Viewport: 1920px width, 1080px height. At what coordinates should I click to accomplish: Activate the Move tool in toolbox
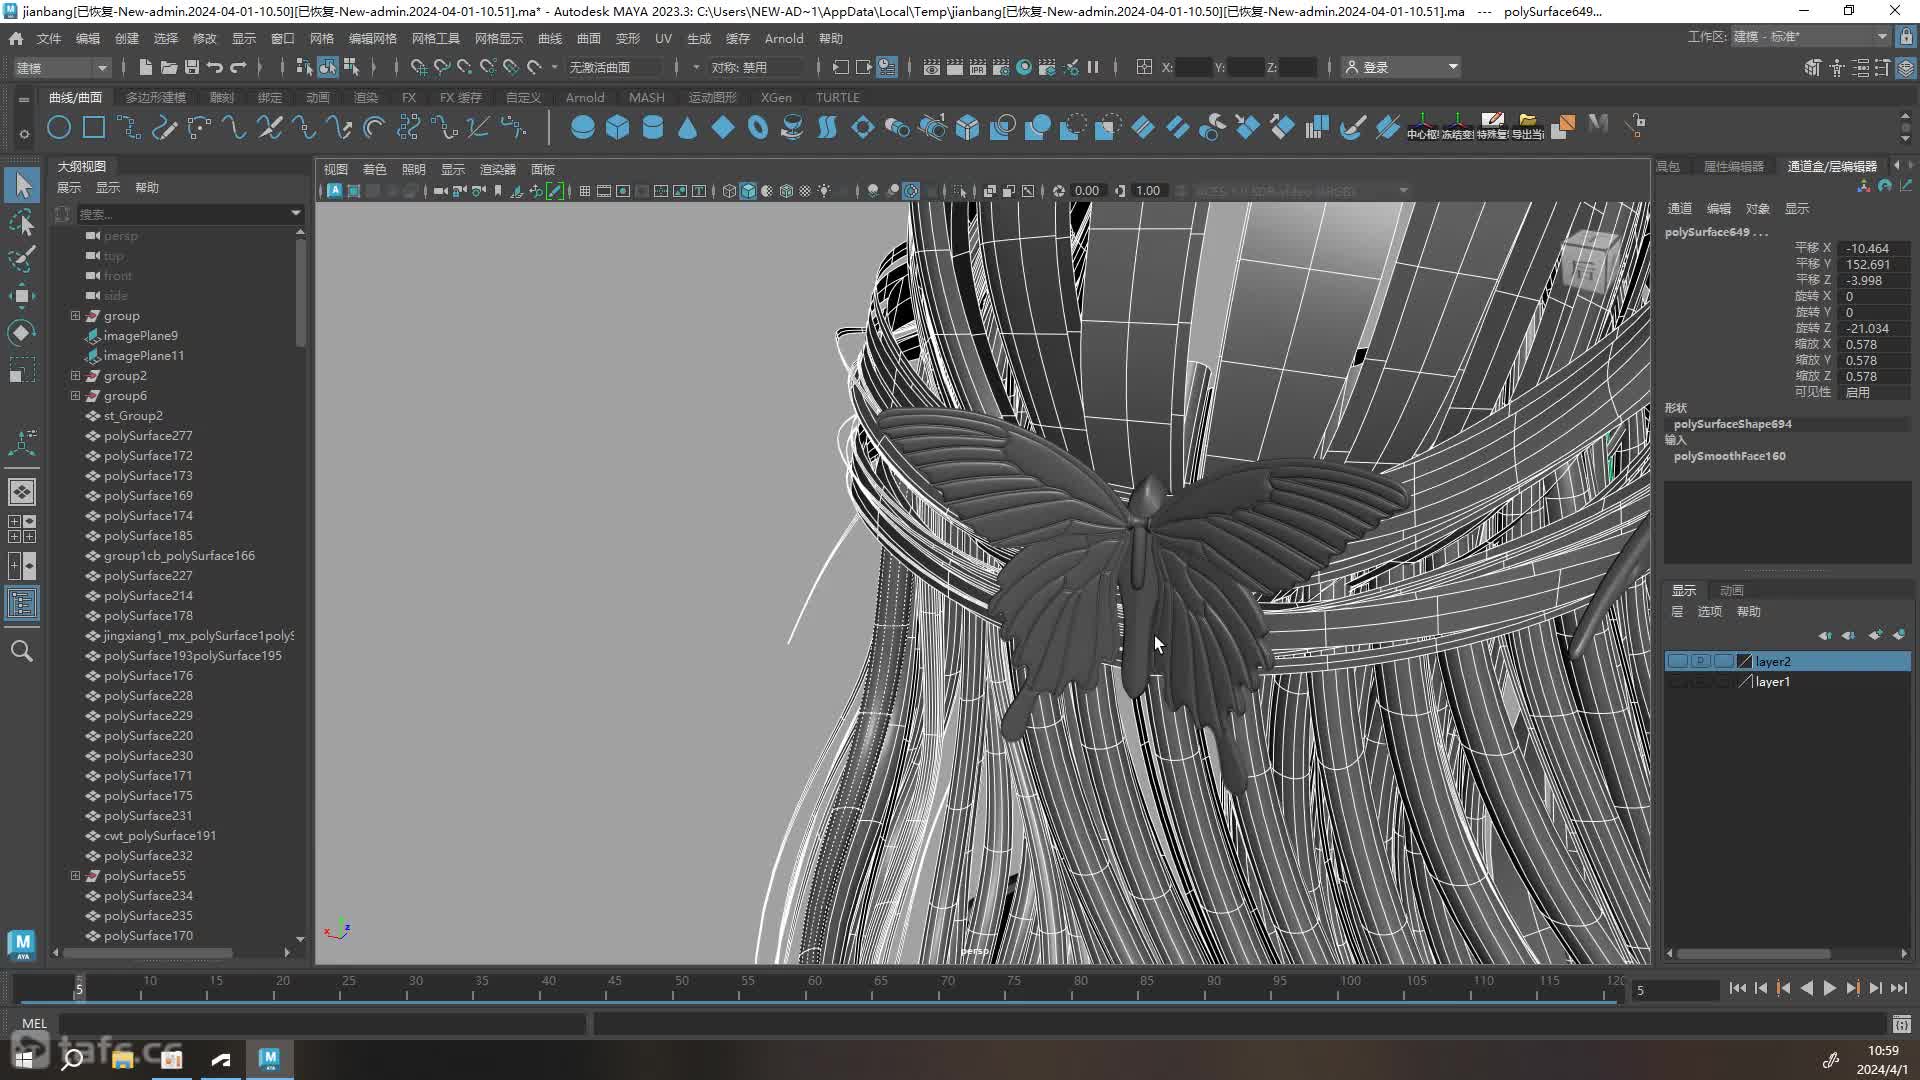click(22, 295)
